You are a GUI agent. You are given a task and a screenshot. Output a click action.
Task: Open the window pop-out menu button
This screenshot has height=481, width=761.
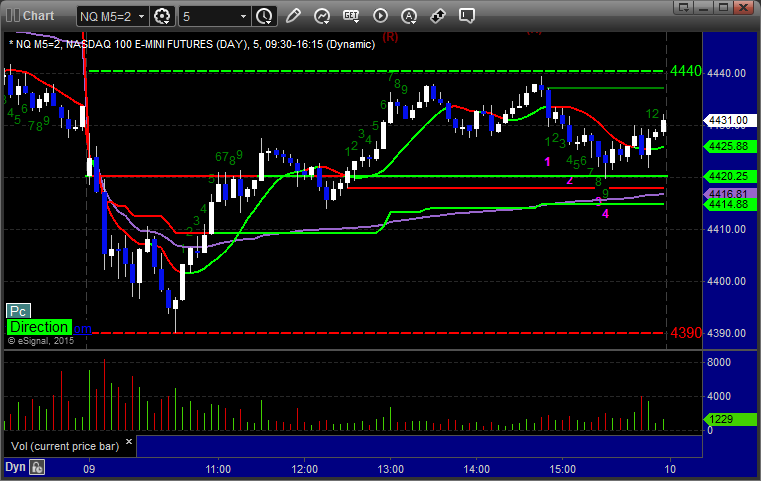pyautogui.click(x=684, y=7)
